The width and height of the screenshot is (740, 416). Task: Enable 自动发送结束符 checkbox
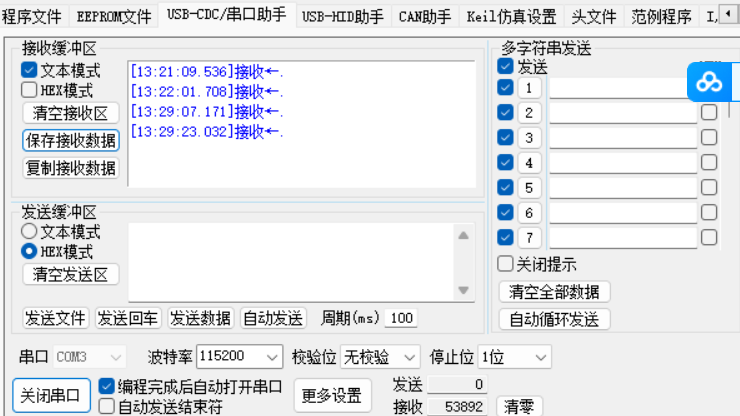click(x=106, y=406)
